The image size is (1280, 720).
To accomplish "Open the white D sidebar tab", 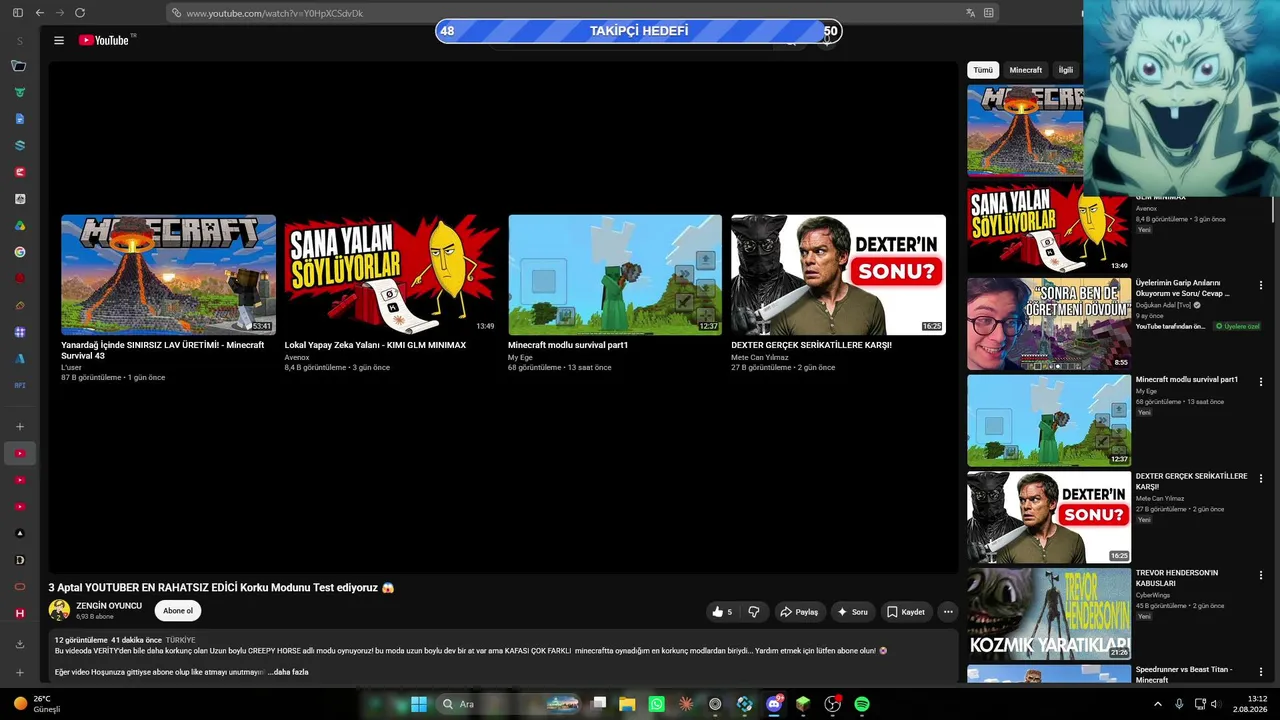I will point(20,560).
